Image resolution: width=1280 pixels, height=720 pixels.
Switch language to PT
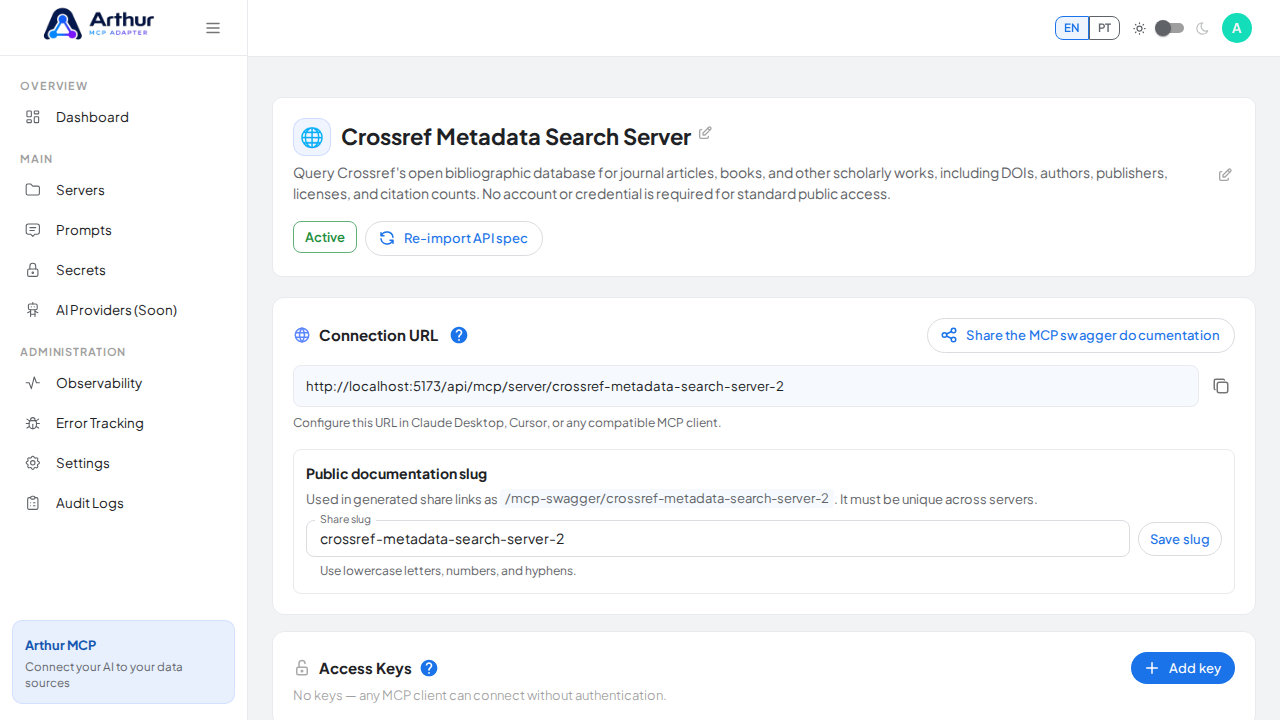(x=1104, y=28)
